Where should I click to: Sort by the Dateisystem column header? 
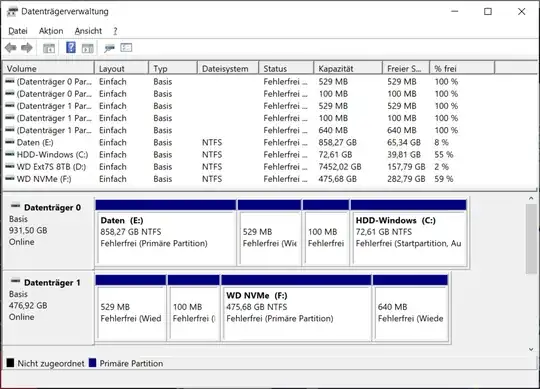point(228,69)
